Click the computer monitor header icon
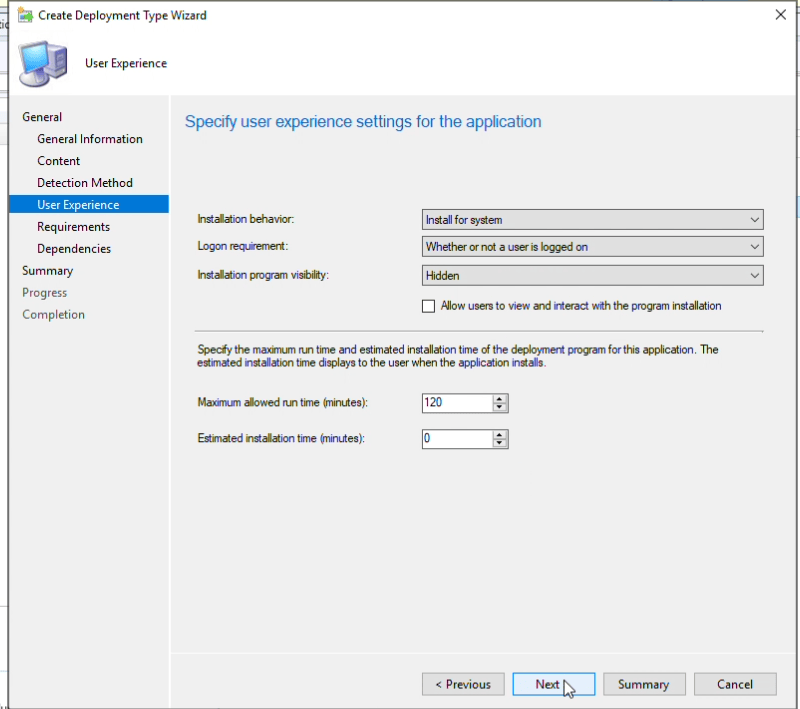The width and height of the screenshot is (800, 709). [x=43, y=64]
